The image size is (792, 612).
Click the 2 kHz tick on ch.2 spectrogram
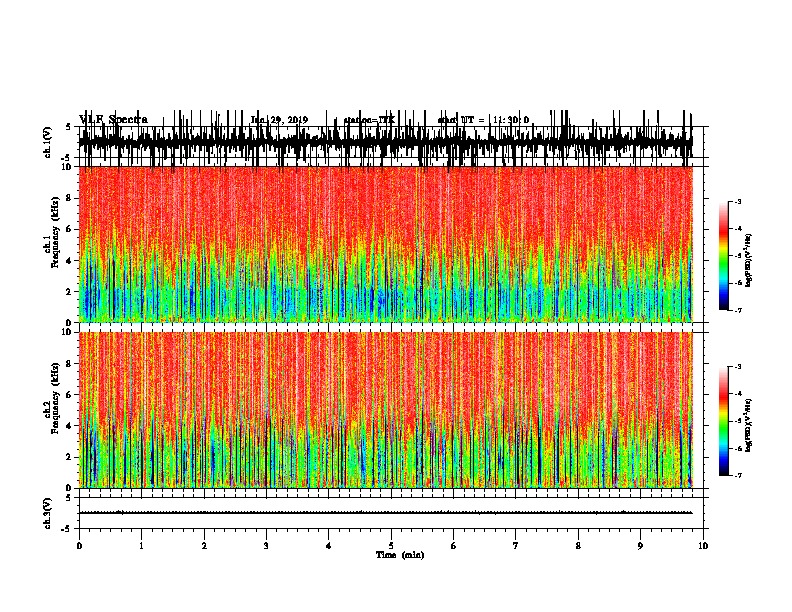click(69, 457)
